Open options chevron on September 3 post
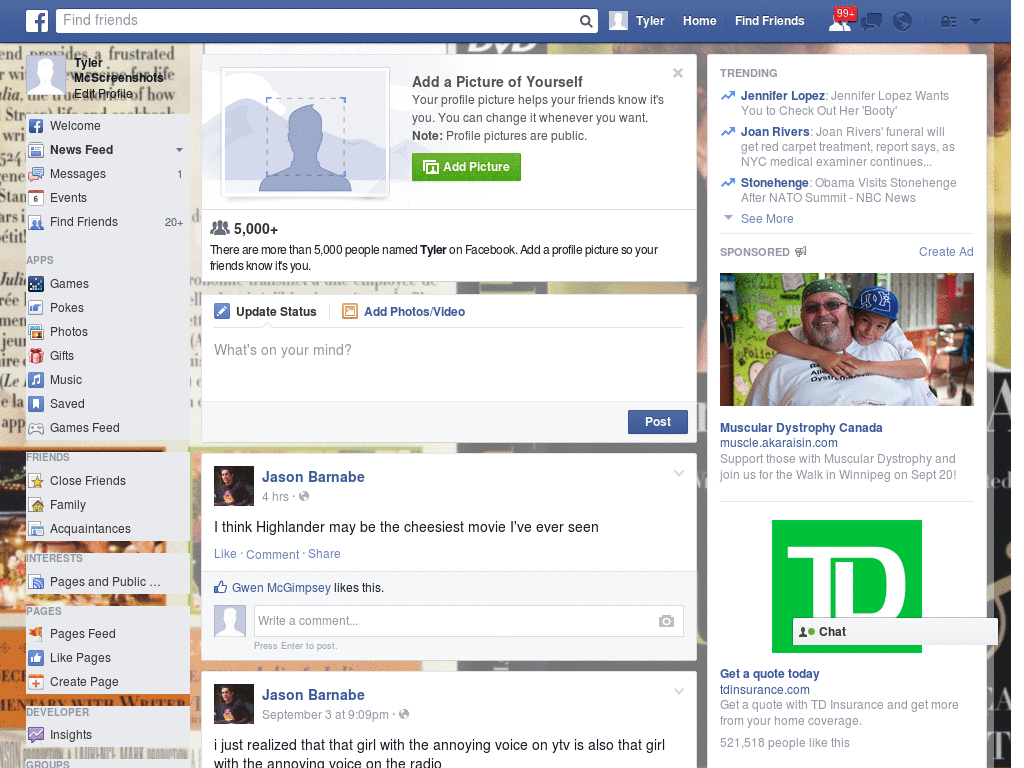This screenshot has width=1024, height=768. point(679,691)
